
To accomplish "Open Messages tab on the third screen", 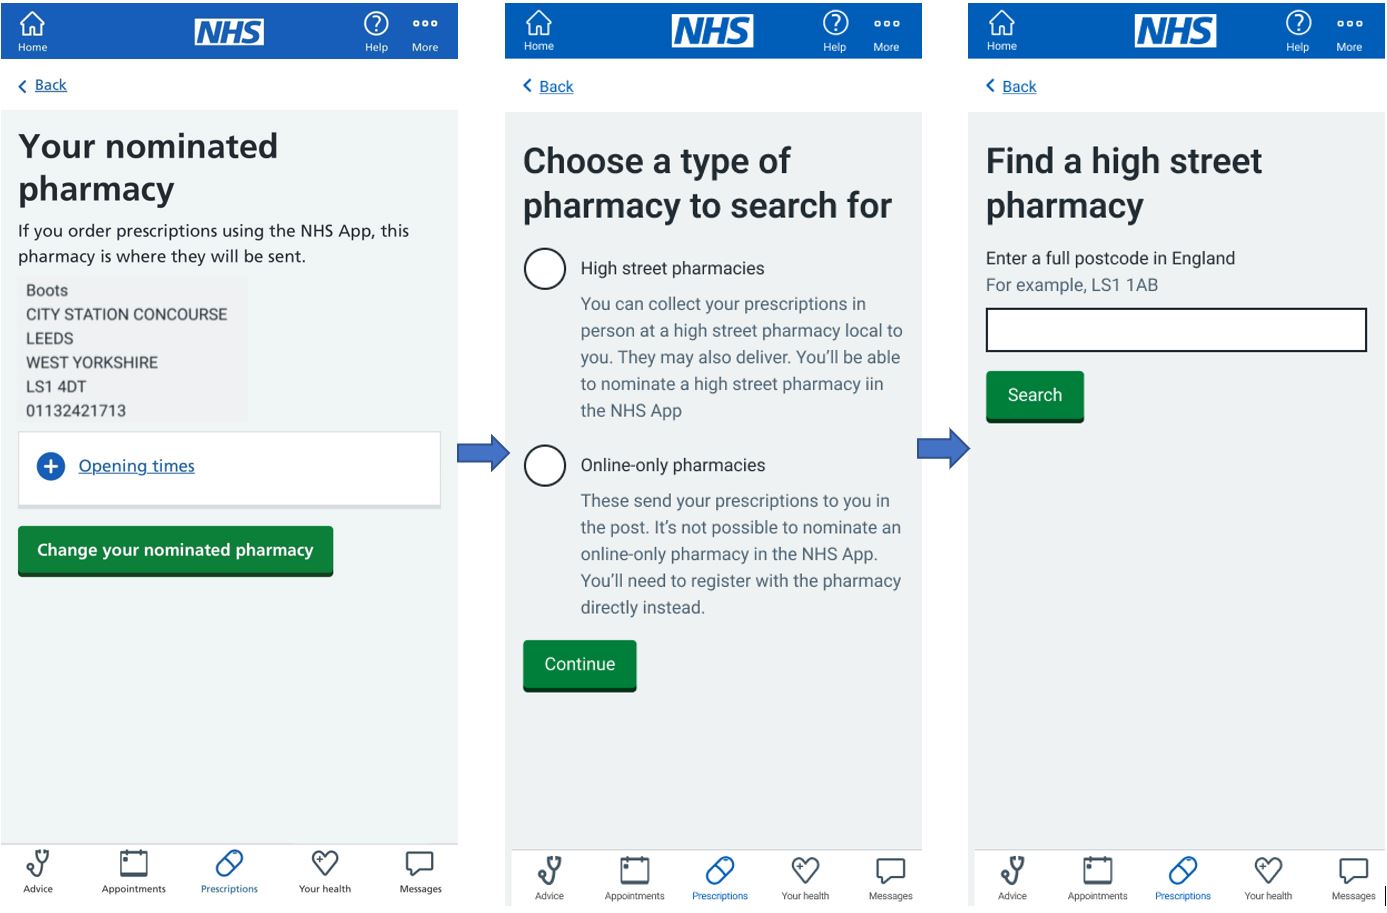I will (x=1353, y=879).
